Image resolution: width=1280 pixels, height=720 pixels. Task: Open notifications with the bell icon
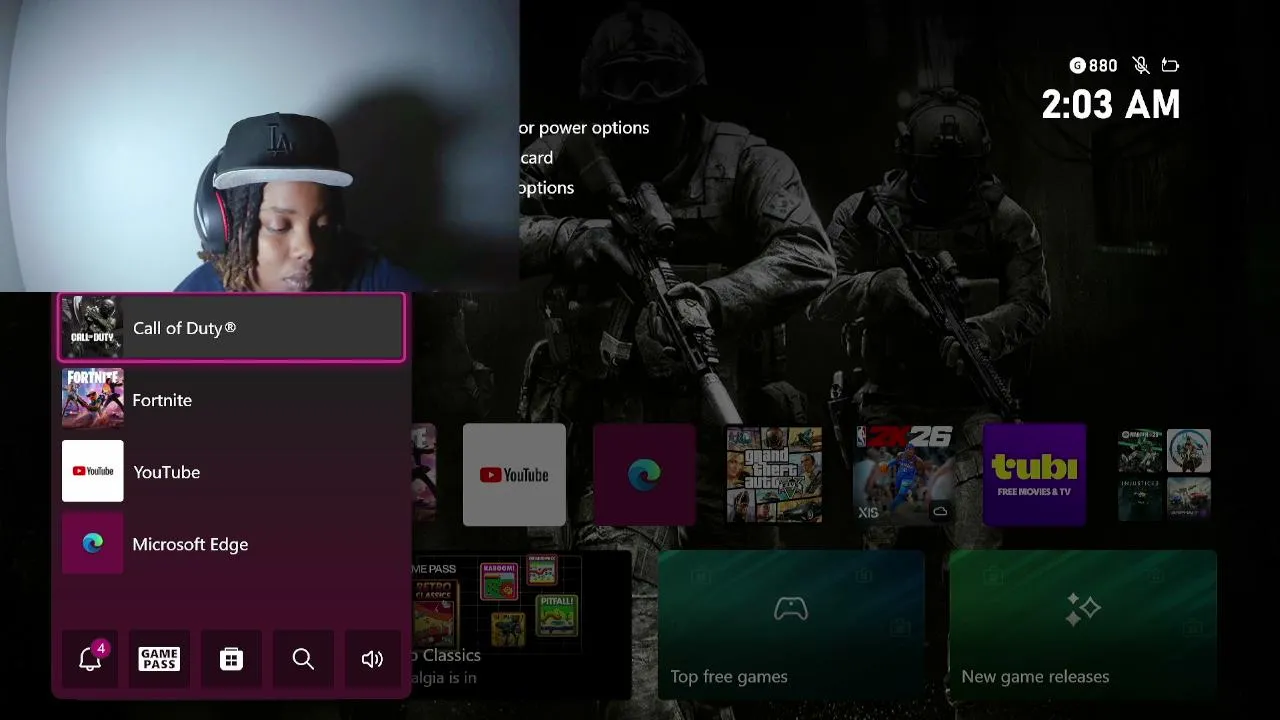[90, 659]
